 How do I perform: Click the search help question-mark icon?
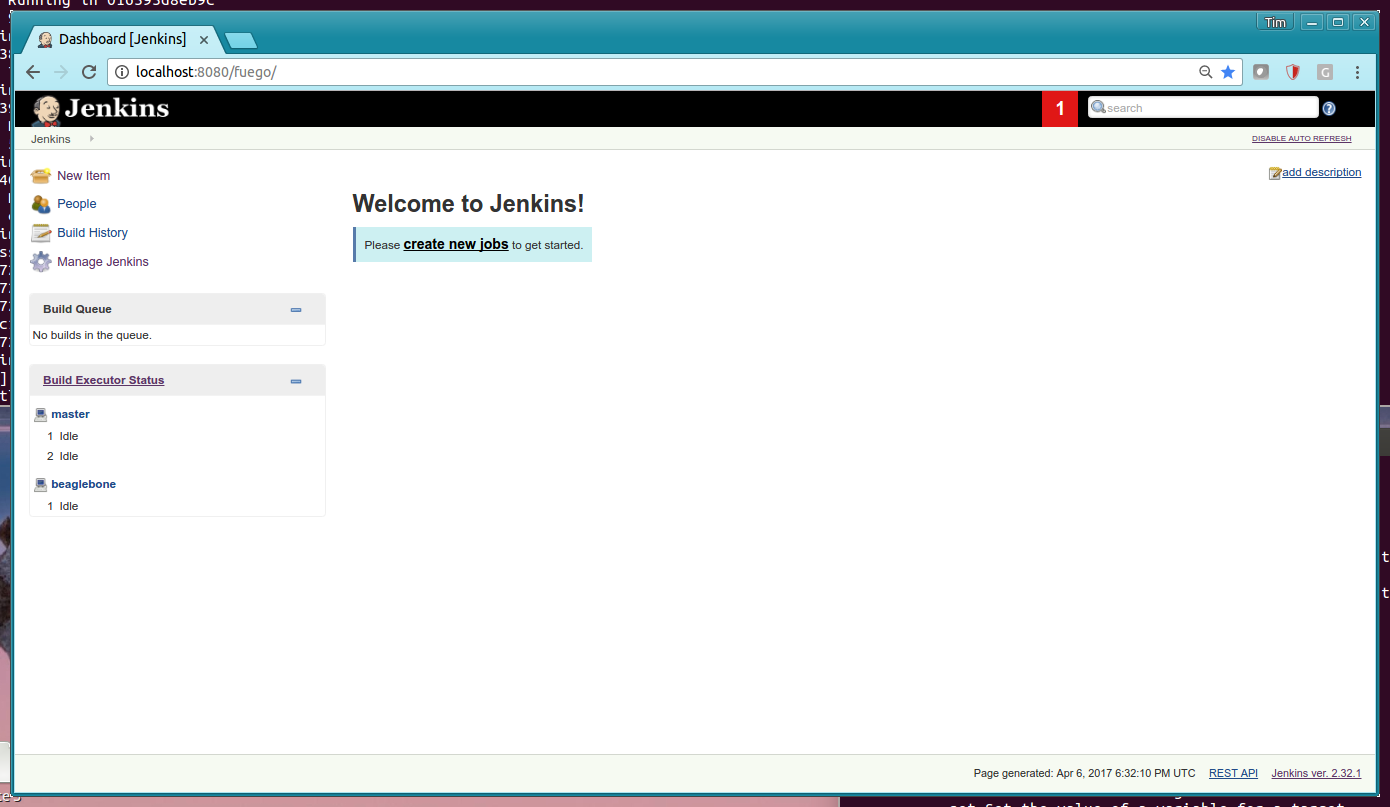(x=1329, y=109)
